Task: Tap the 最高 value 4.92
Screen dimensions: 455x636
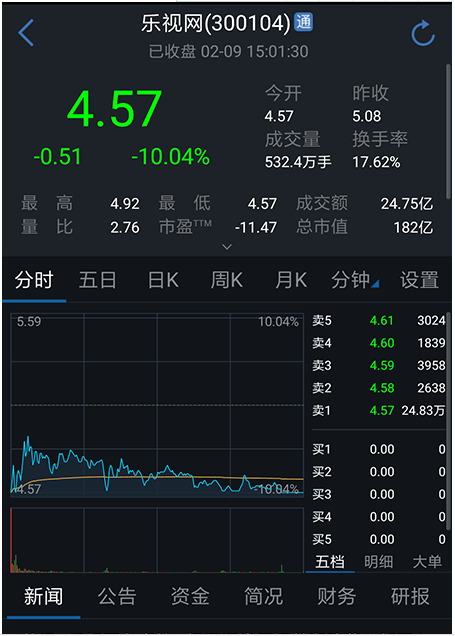Action: 125,204
